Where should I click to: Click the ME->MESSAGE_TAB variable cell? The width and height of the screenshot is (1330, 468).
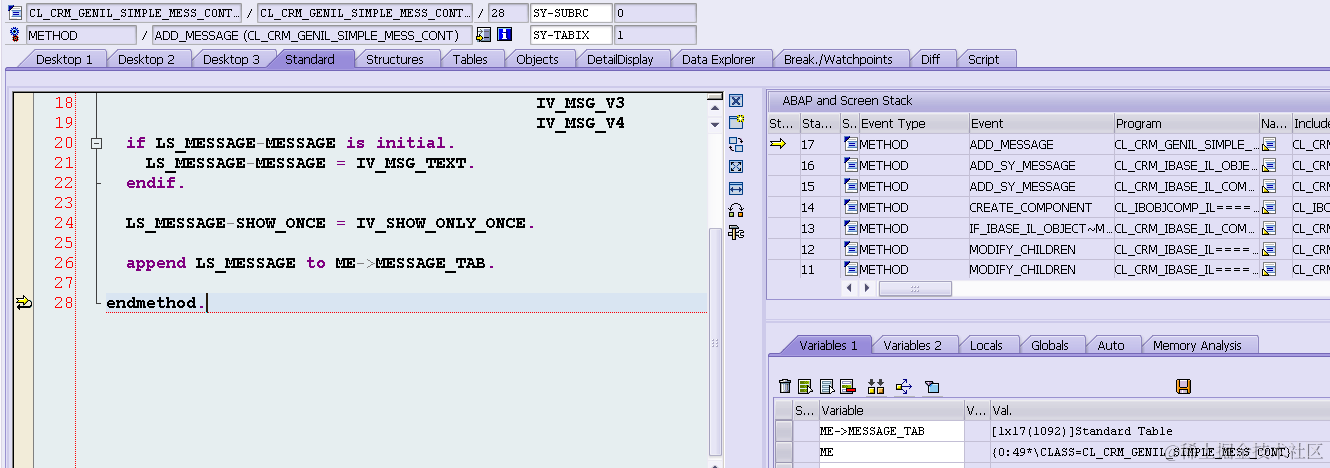point(890,431)
